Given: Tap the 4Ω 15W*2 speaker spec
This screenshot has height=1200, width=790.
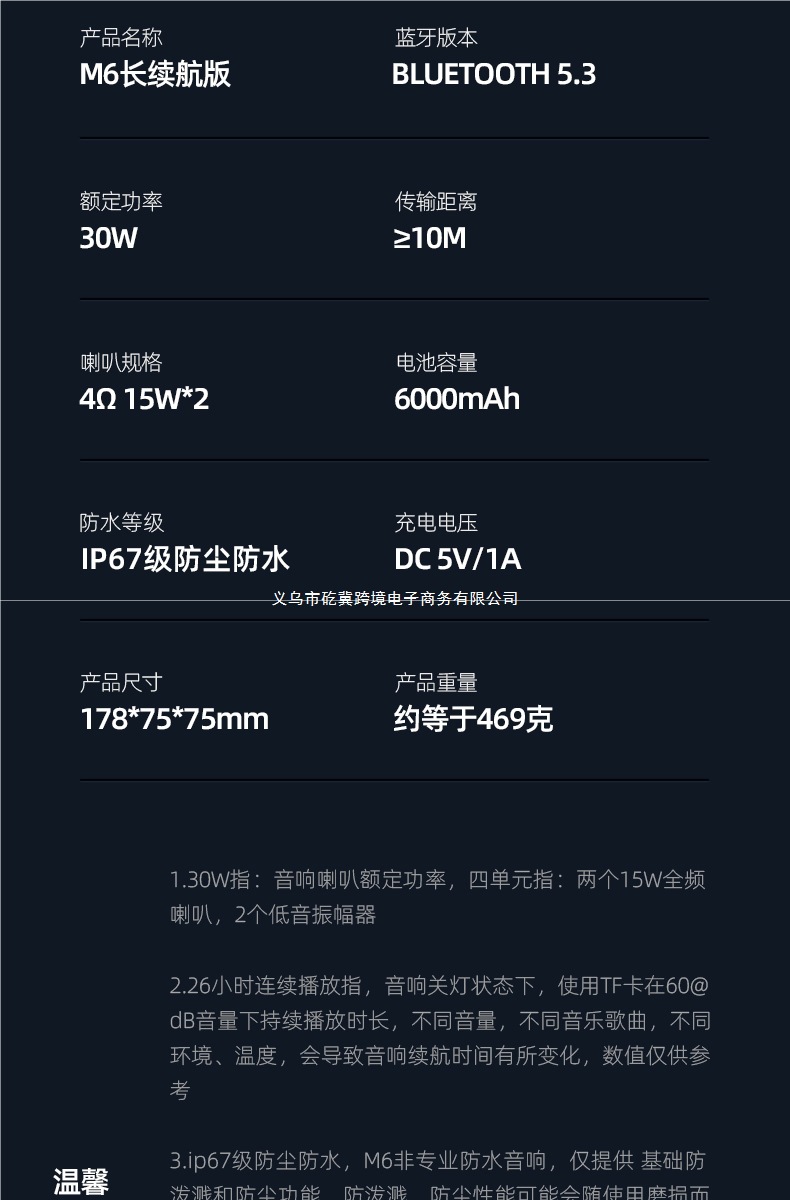Looking at the screenshot, I should click(x=145, y=399).
